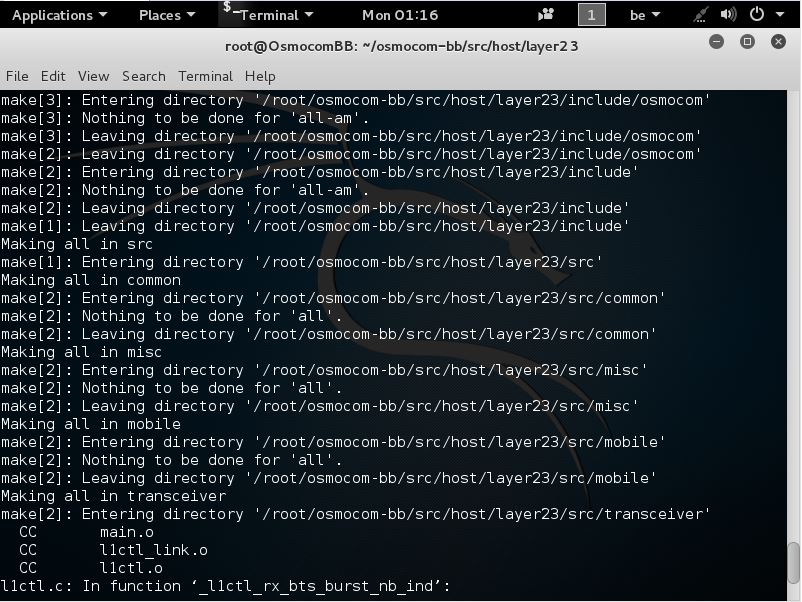This screenshot has height=602, width=802.
Task: Click 'Entering directory' line for layer23/src/transceiver
Action: (x=355, y=514)
